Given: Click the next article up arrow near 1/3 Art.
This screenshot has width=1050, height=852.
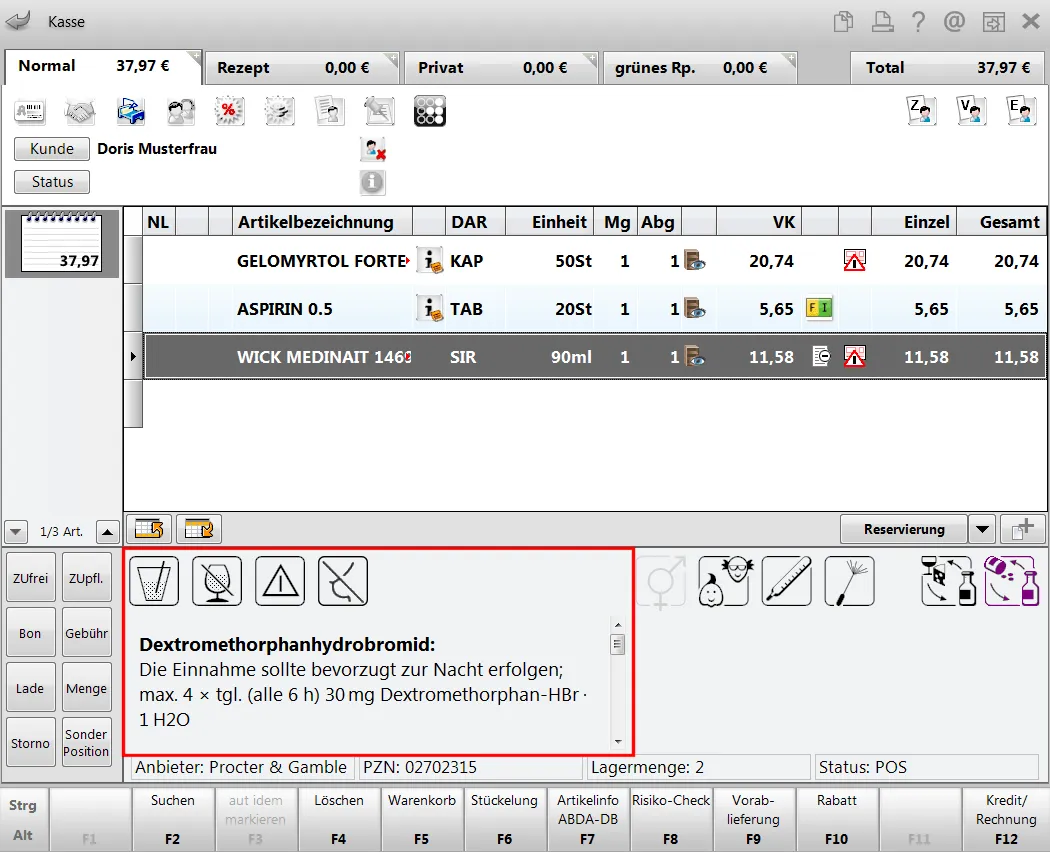Looking at the screenshot, I should [107, 532].
